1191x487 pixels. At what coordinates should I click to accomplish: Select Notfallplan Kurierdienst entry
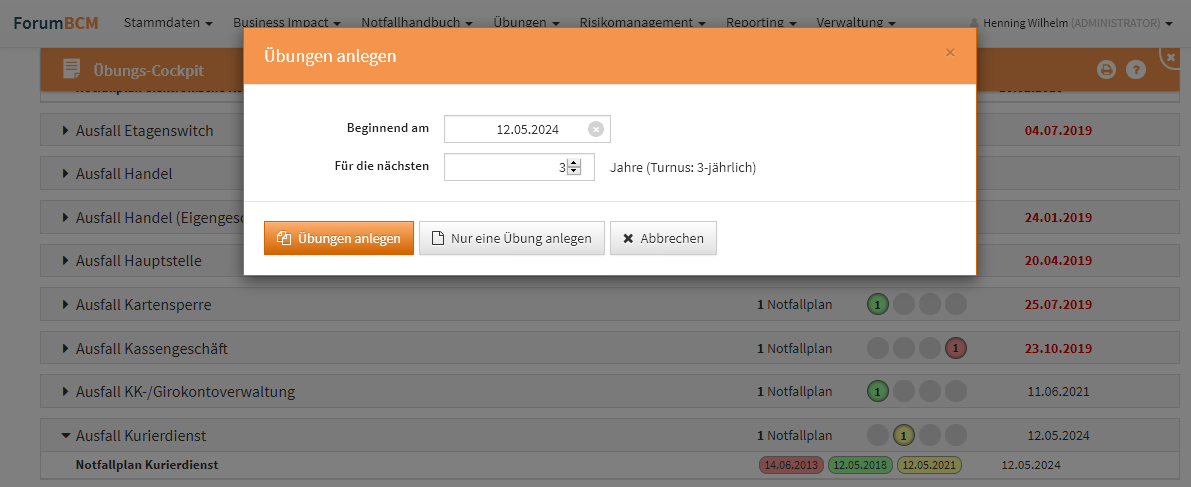click(147, 465)
